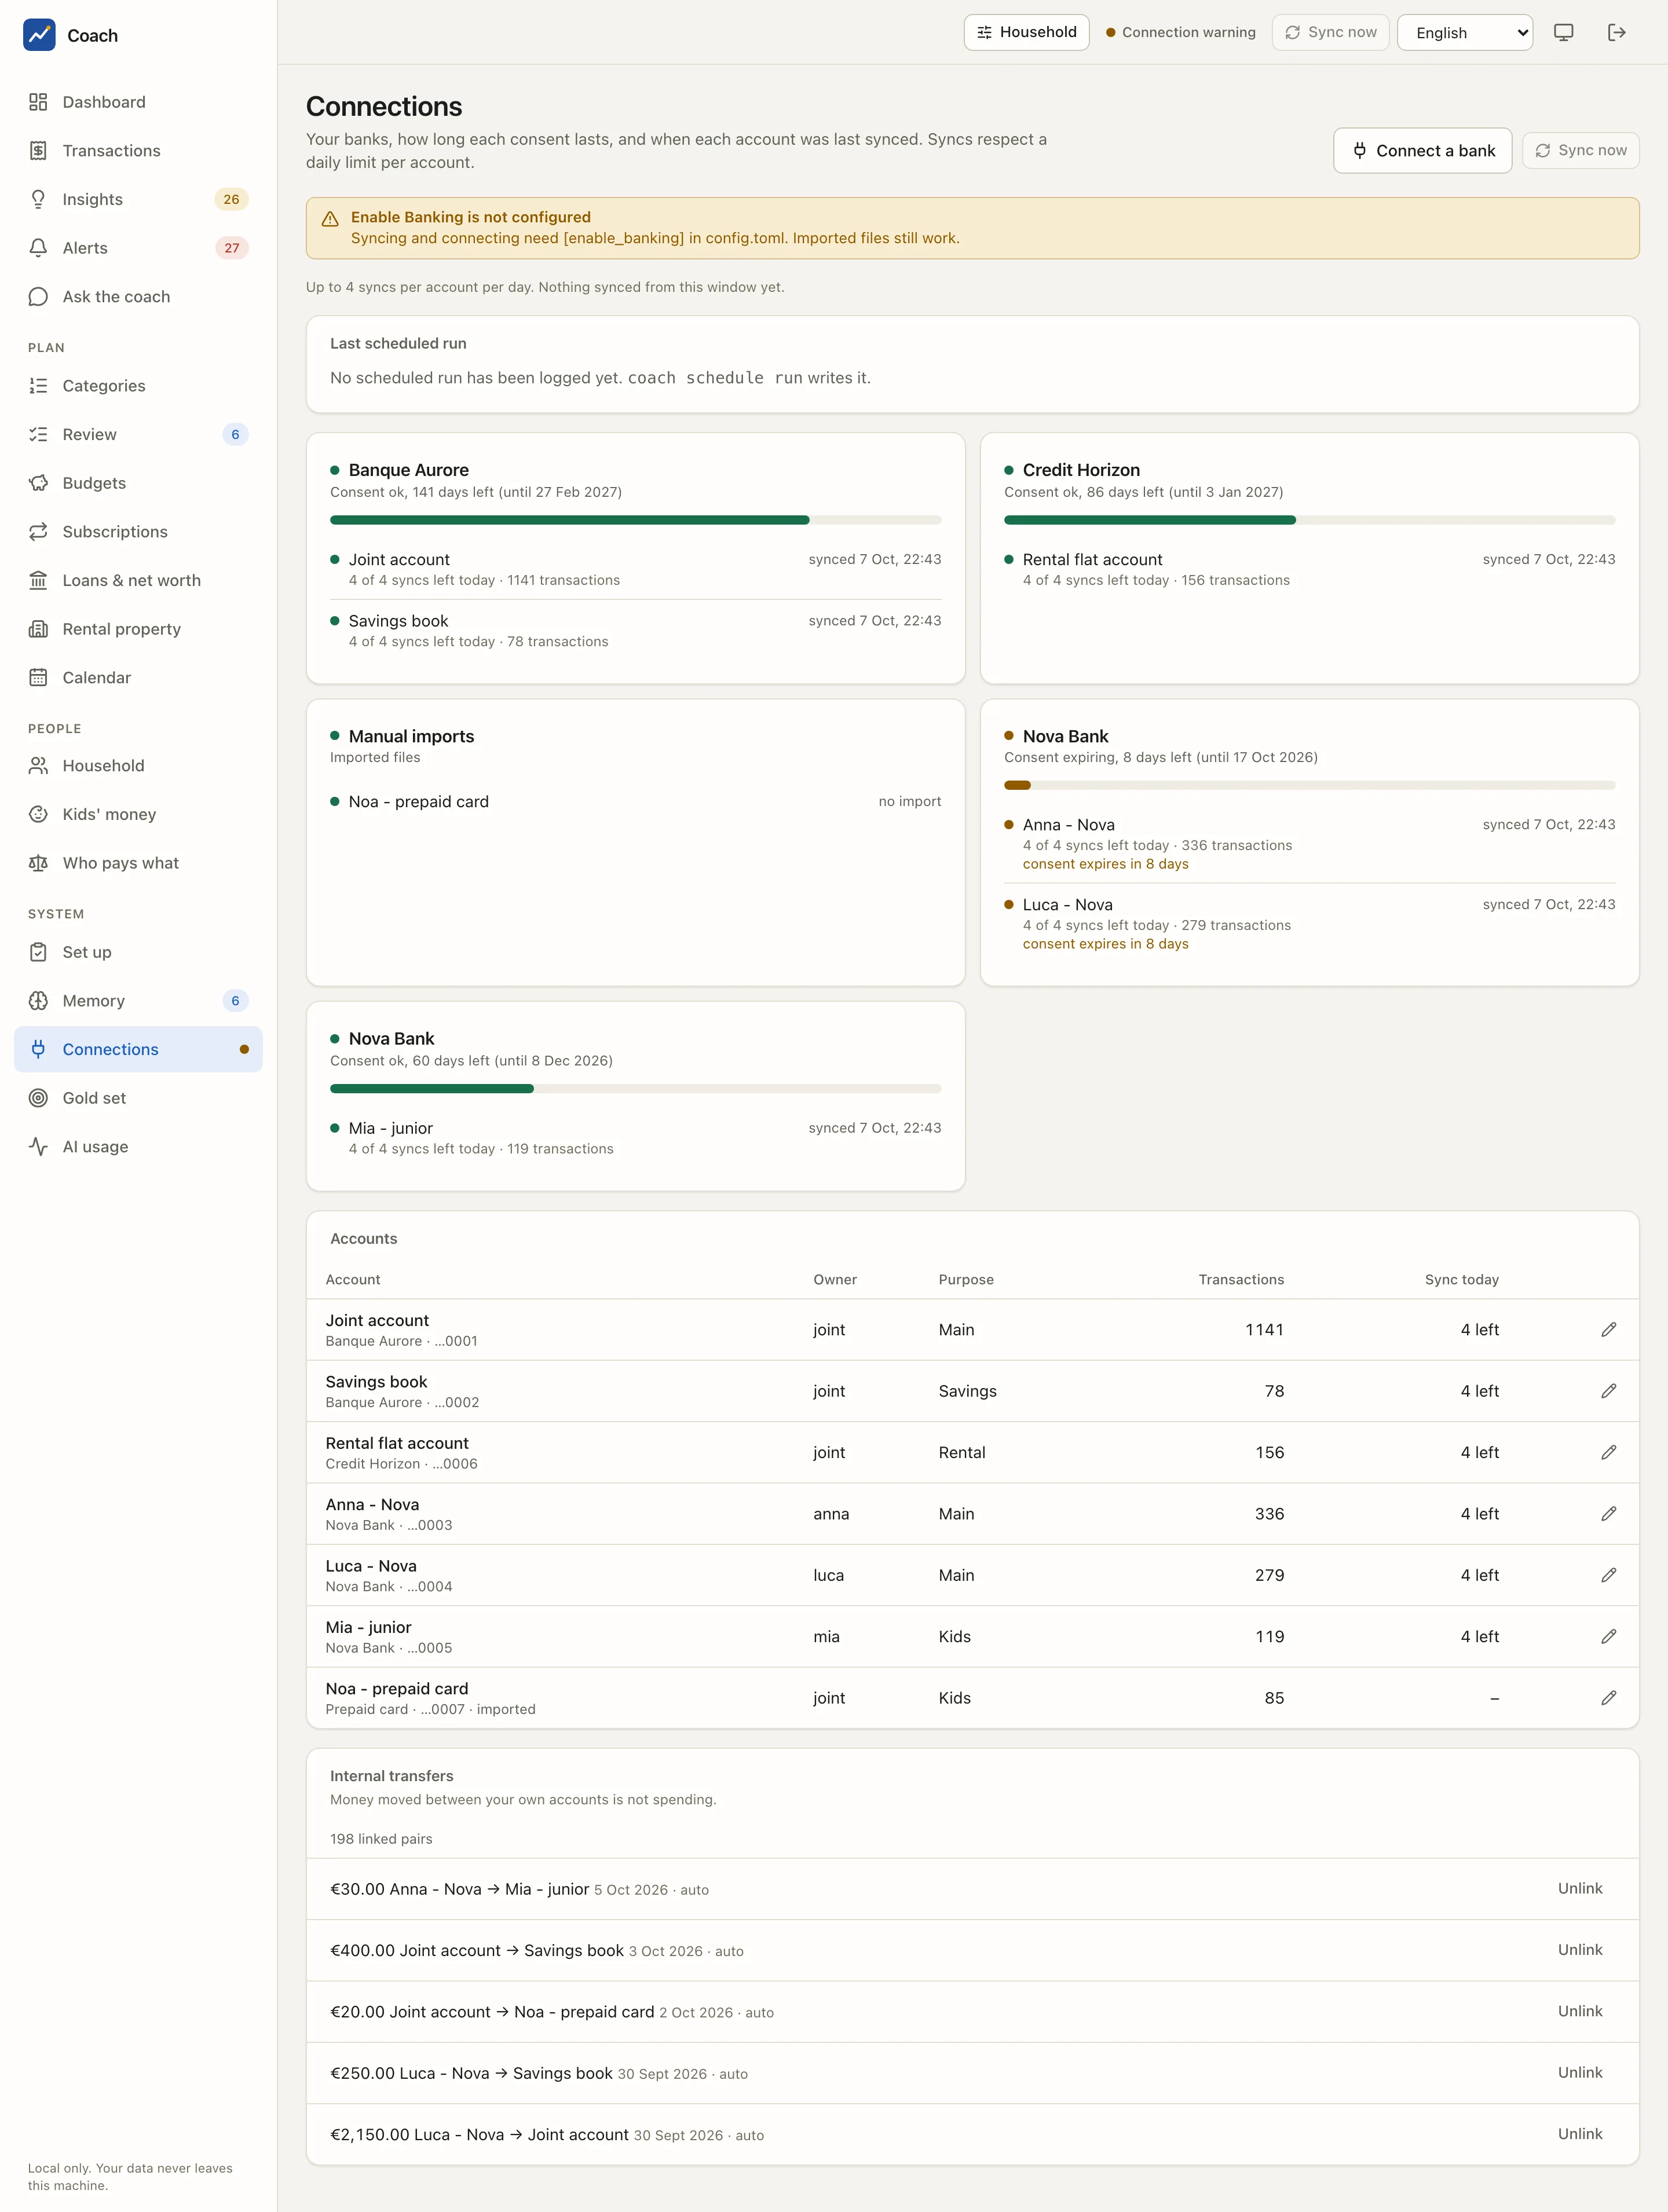Click the AI usage pulse icon
The height and width of the screenshot is (2212, 1668).
38,1147
